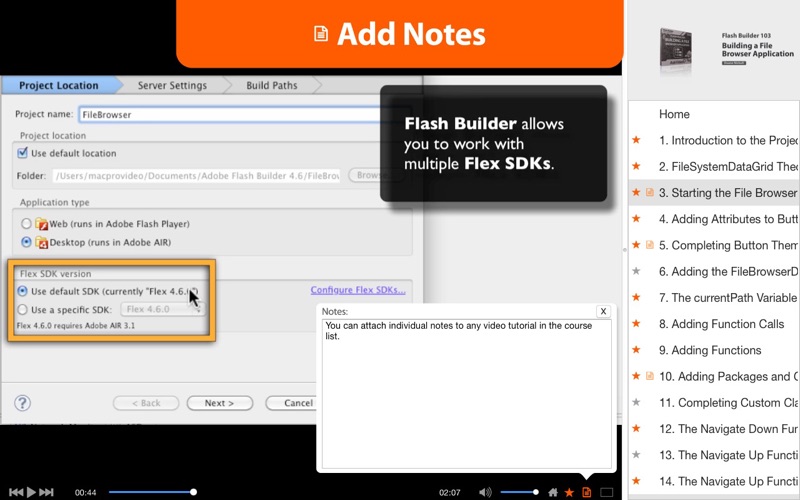Select the Use a specific SDK radio button
The width and height of the screenshot is (800, 500).
22,310
